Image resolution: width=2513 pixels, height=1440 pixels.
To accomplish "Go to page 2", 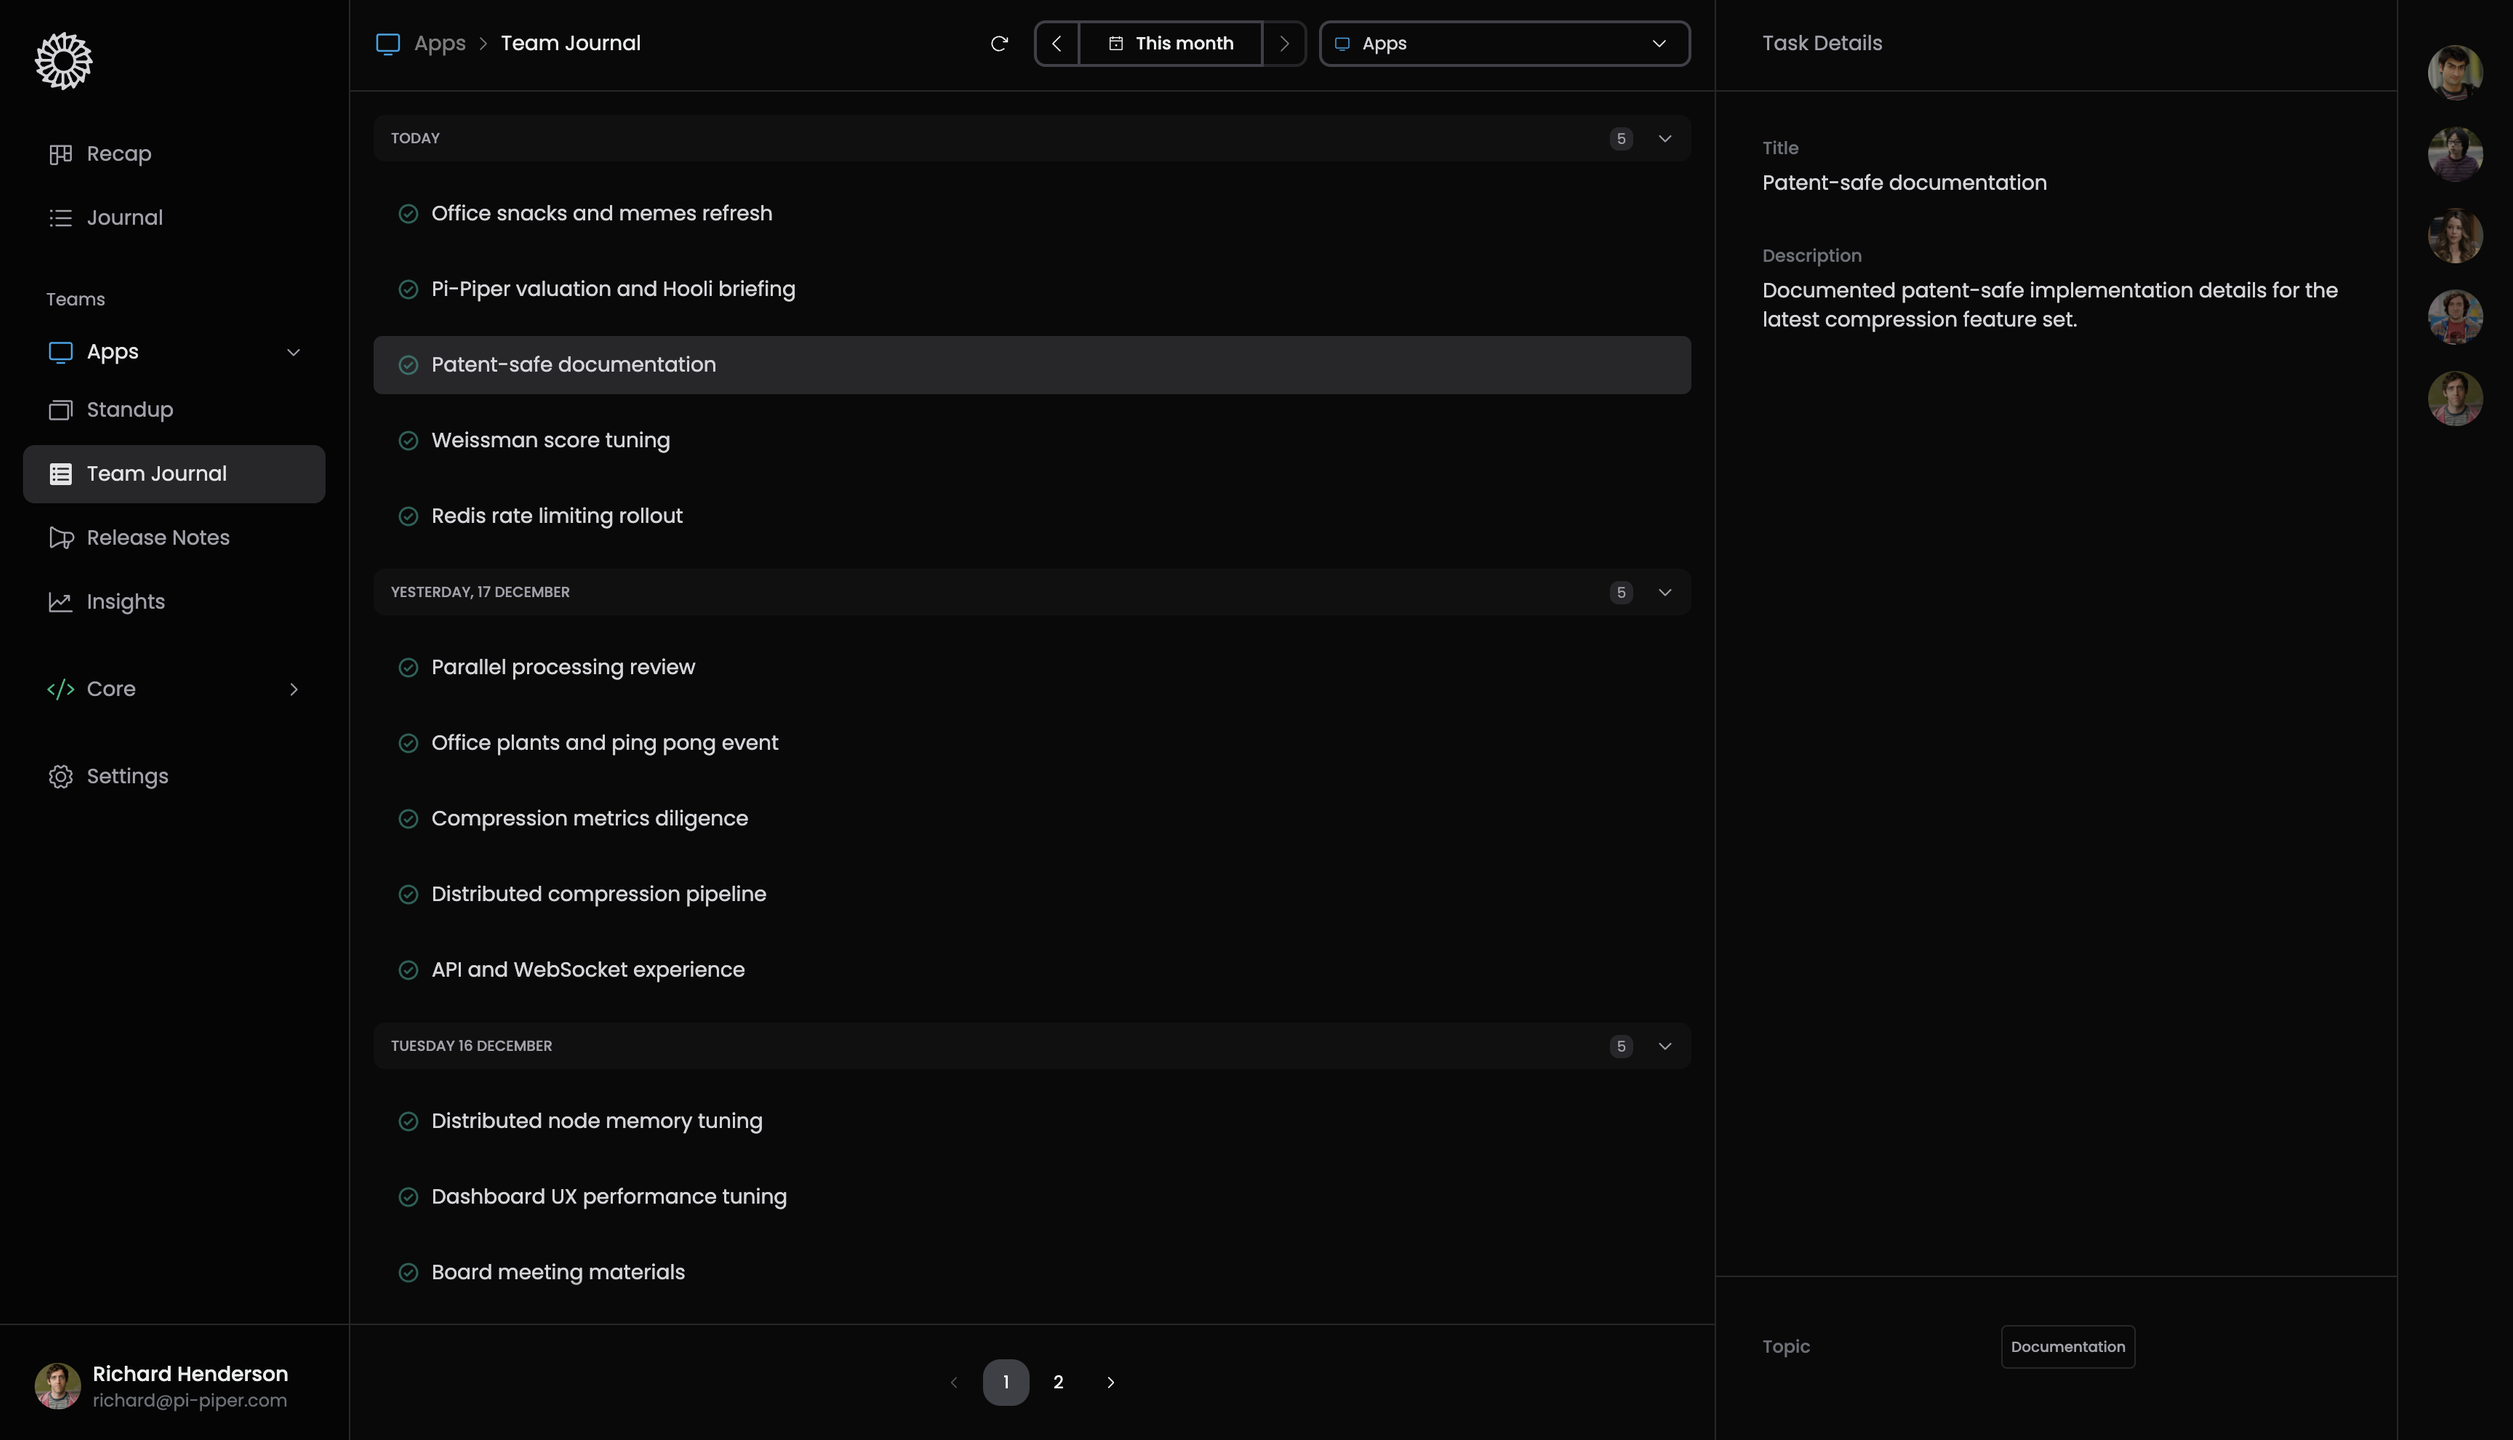I will tap(1058, 1383).
